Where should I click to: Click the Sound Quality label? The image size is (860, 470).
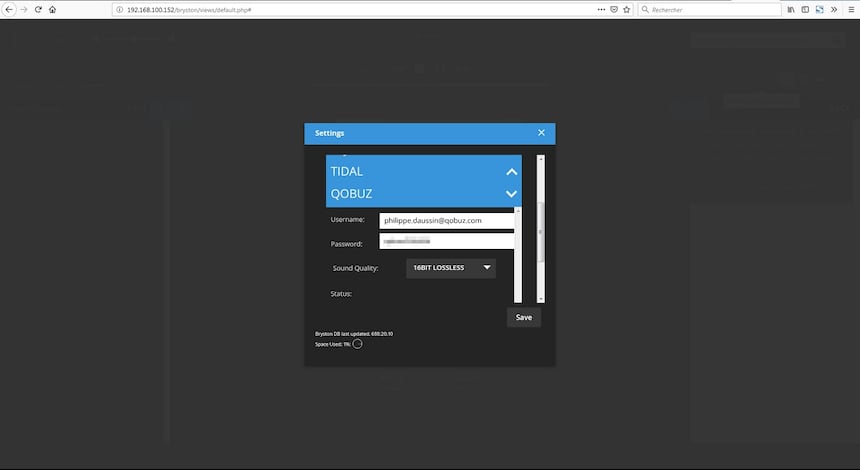click(x=355, y=268)
